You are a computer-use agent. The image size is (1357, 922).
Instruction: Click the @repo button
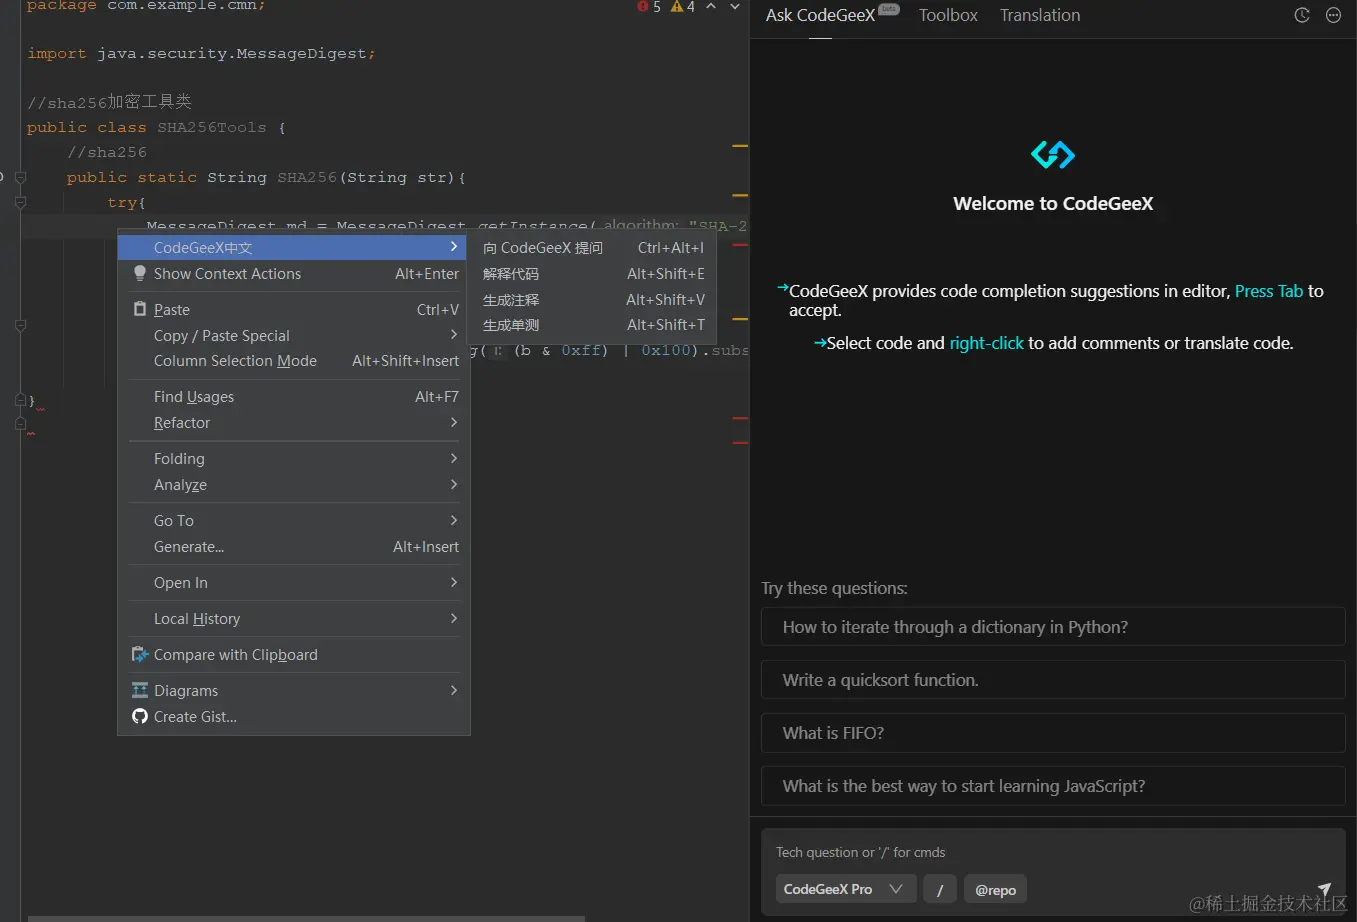995,889
